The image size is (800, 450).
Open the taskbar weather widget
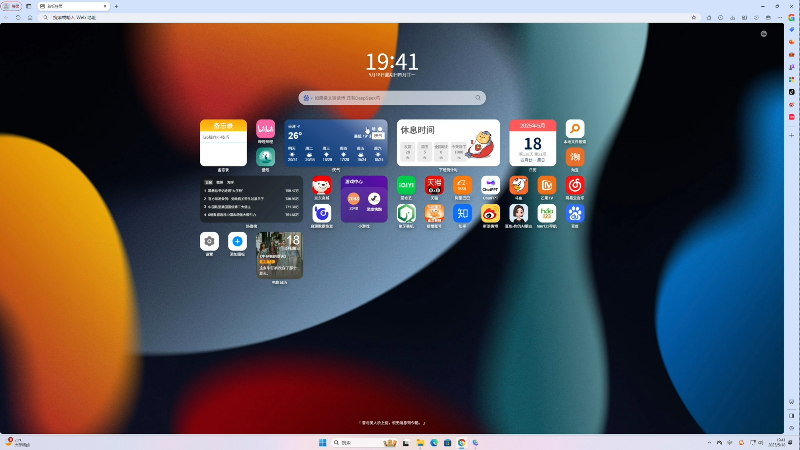18,442
